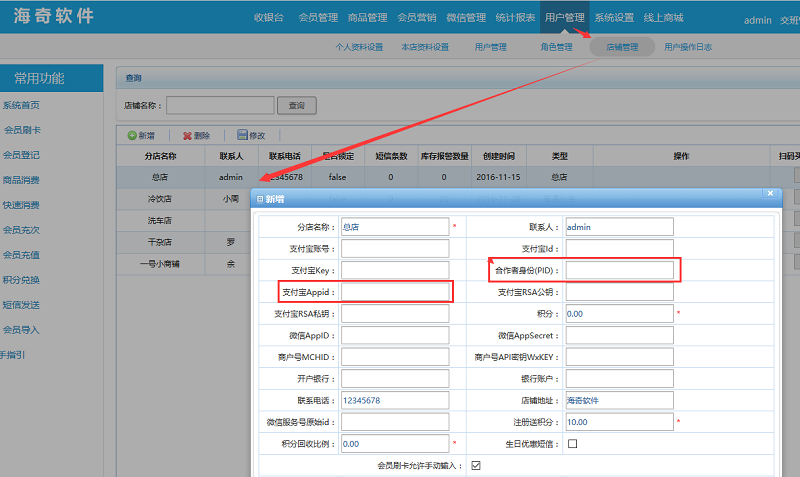Viewport: 800px width, 477px height.
Task: Toggle the 生日优惠短信 checkbox
Action: point(572,444)
